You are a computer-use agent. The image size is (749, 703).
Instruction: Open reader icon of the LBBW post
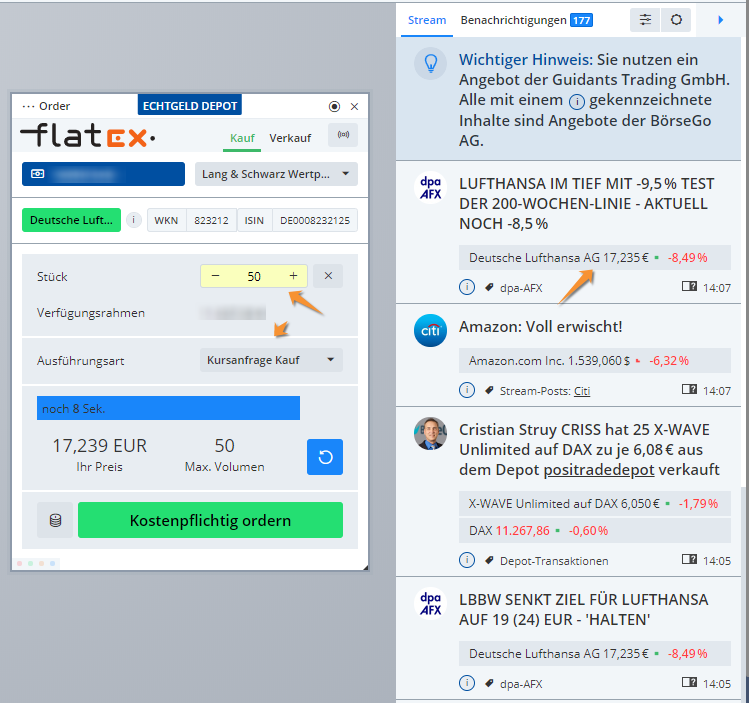tap(689, 682)
